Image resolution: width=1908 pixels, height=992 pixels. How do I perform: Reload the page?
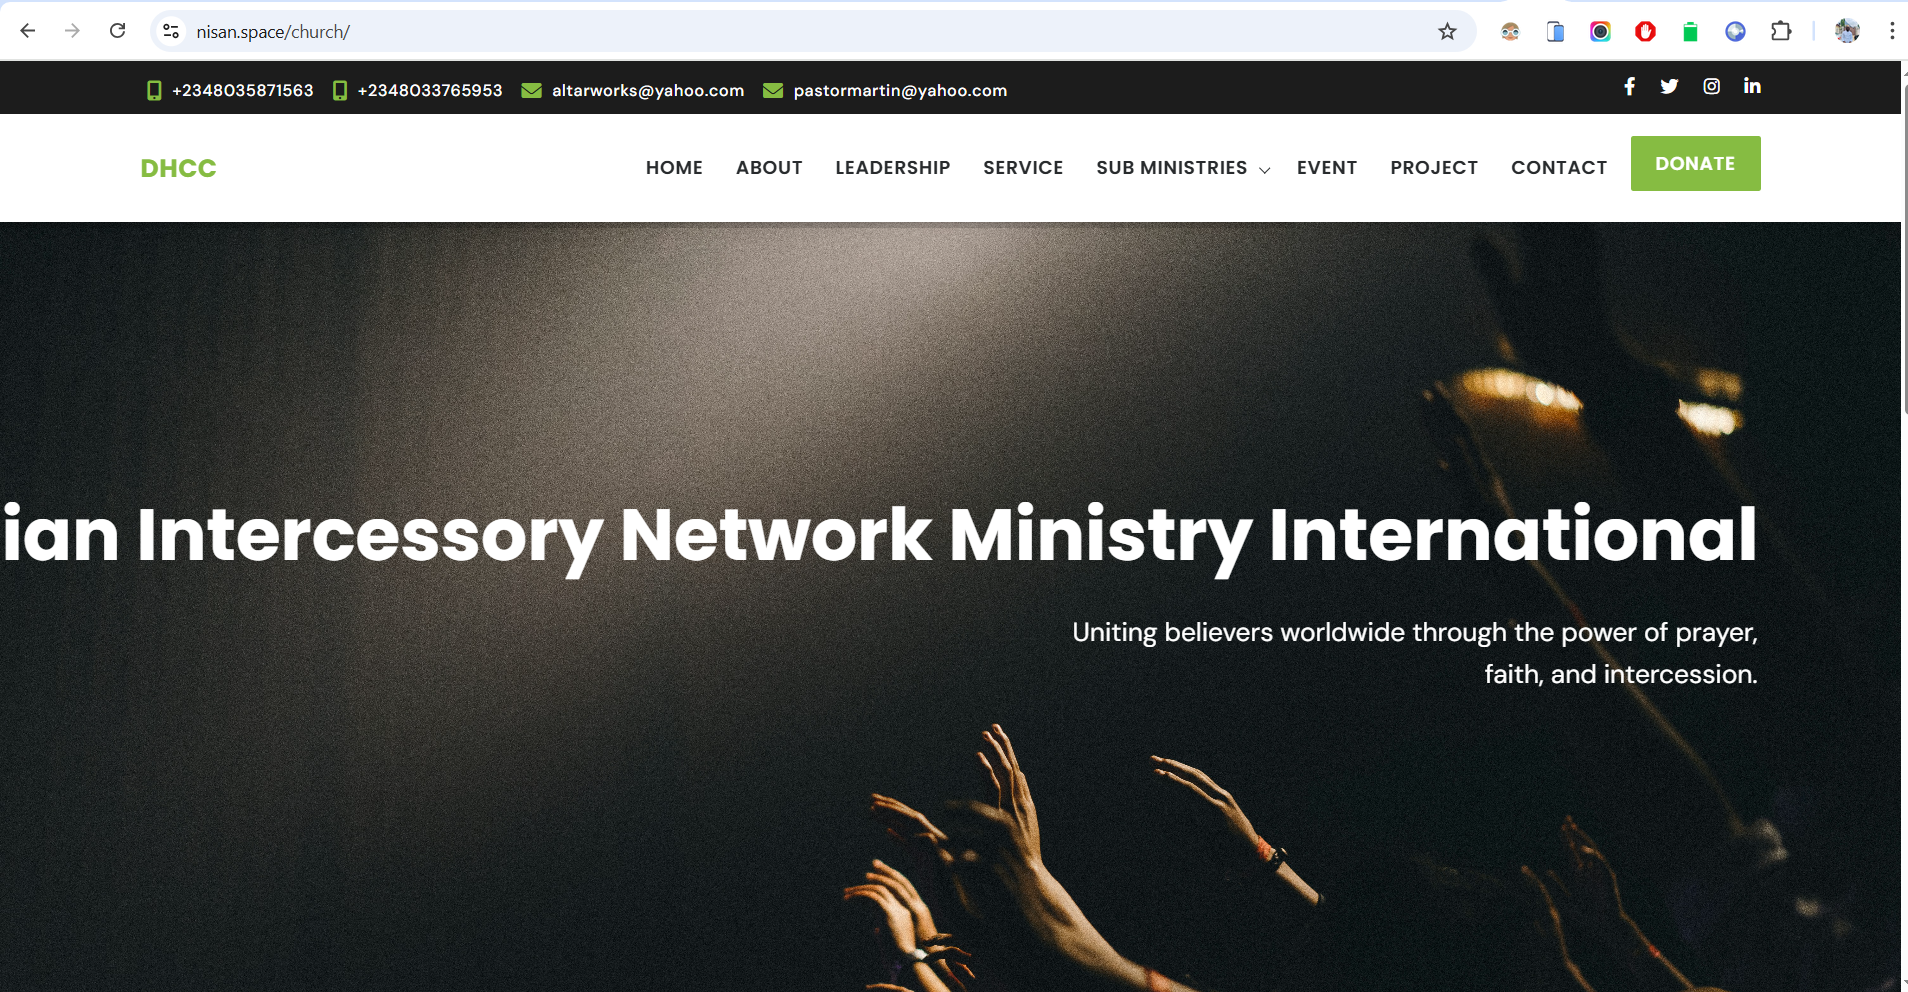117,31
